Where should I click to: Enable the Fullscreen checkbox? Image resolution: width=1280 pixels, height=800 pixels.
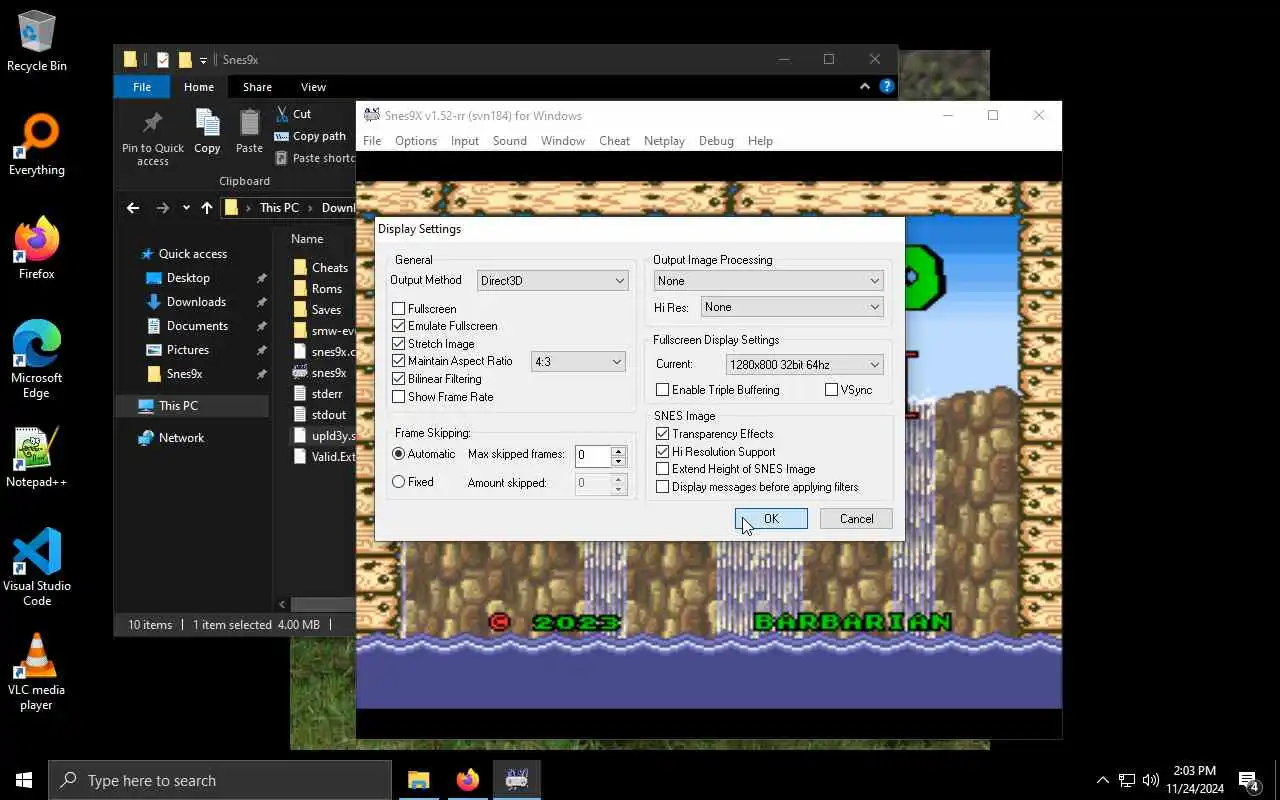pyautogui.click(x=399, y=309)
